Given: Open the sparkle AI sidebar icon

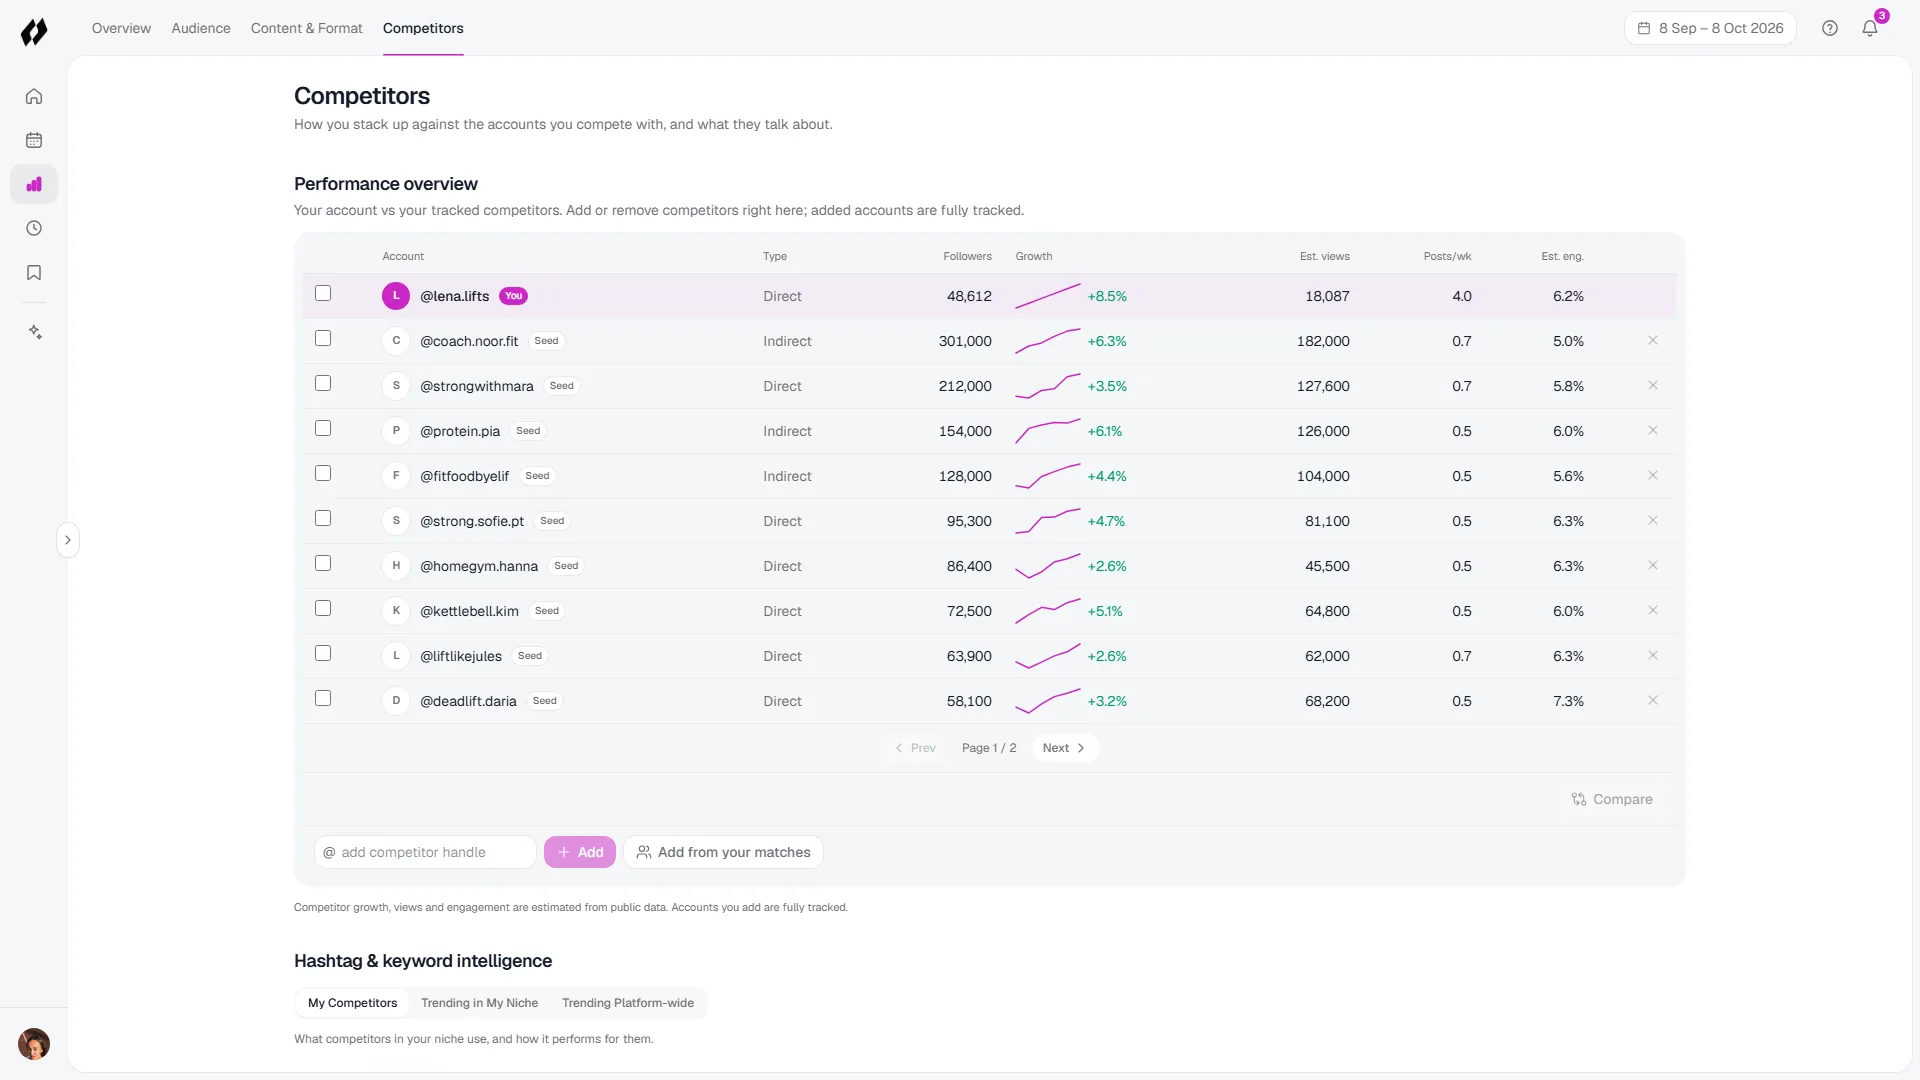Looking at the screenshot, I should [x=34, y=332].
